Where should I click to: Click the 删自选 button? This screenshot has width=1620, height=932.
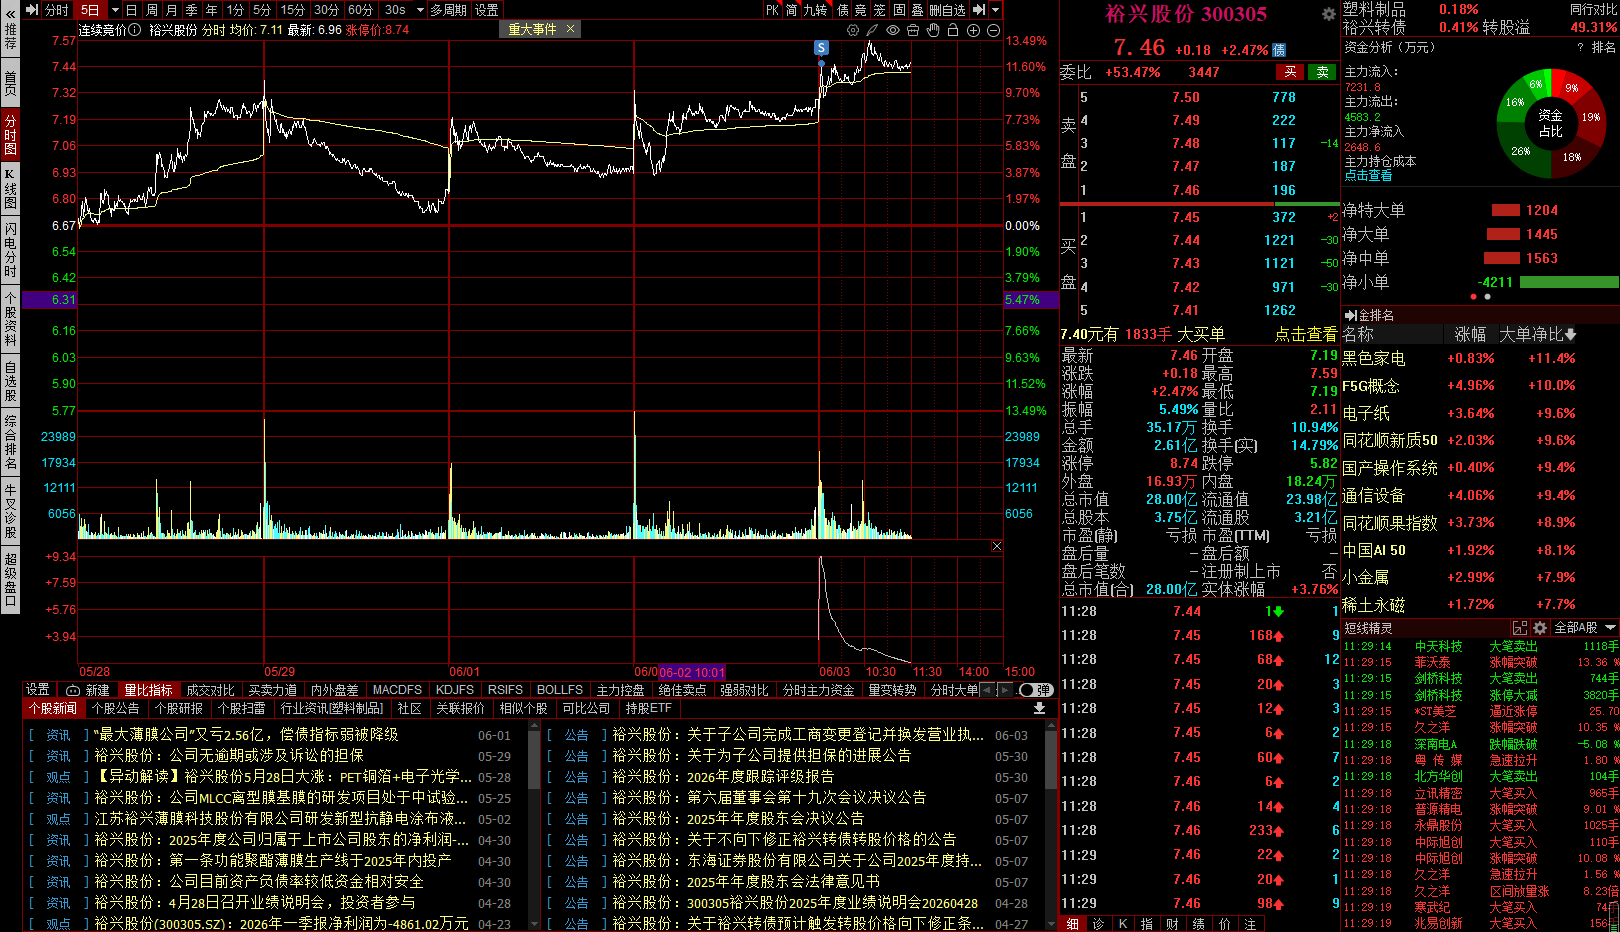[947, 10]
